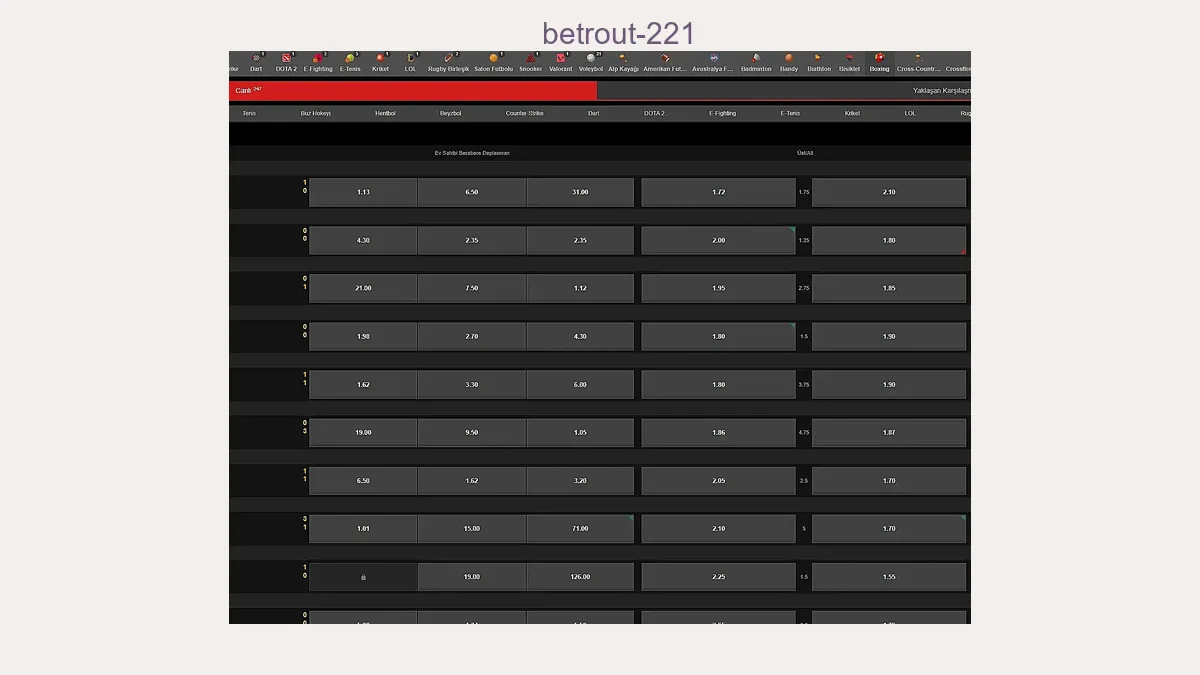Select the Dart sport icon
Viewport: 1200px width, 675px height.
256,60
